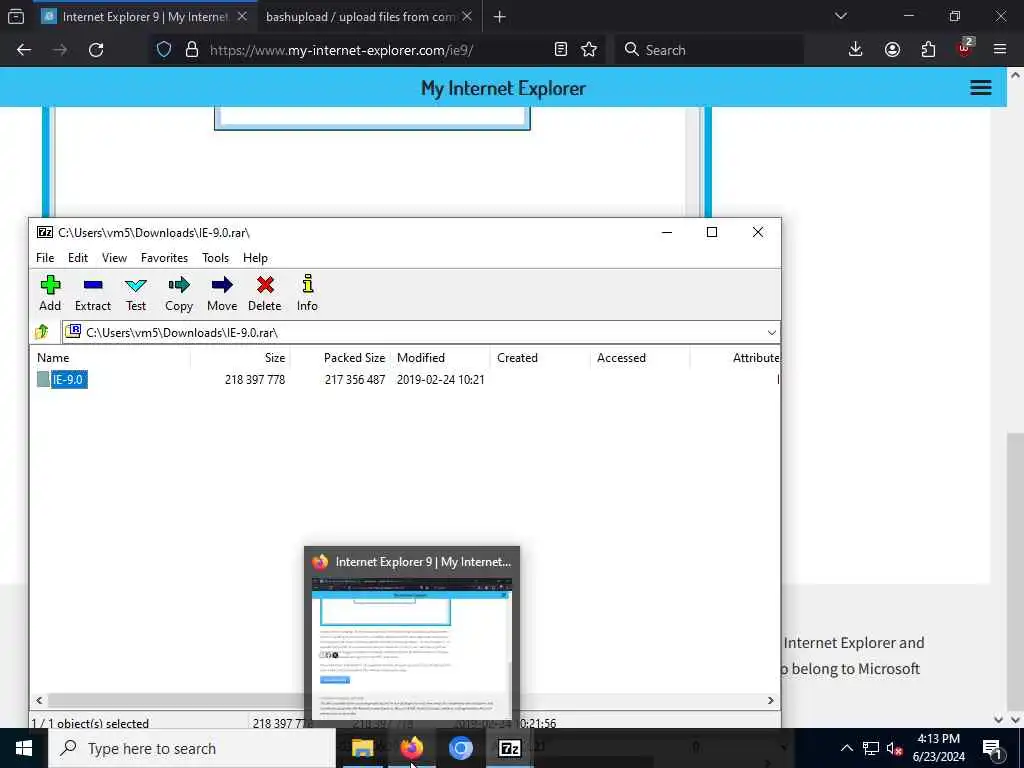1024x768 pixels.
Task: Open the Windows notification center
Action: pos(993,748)
